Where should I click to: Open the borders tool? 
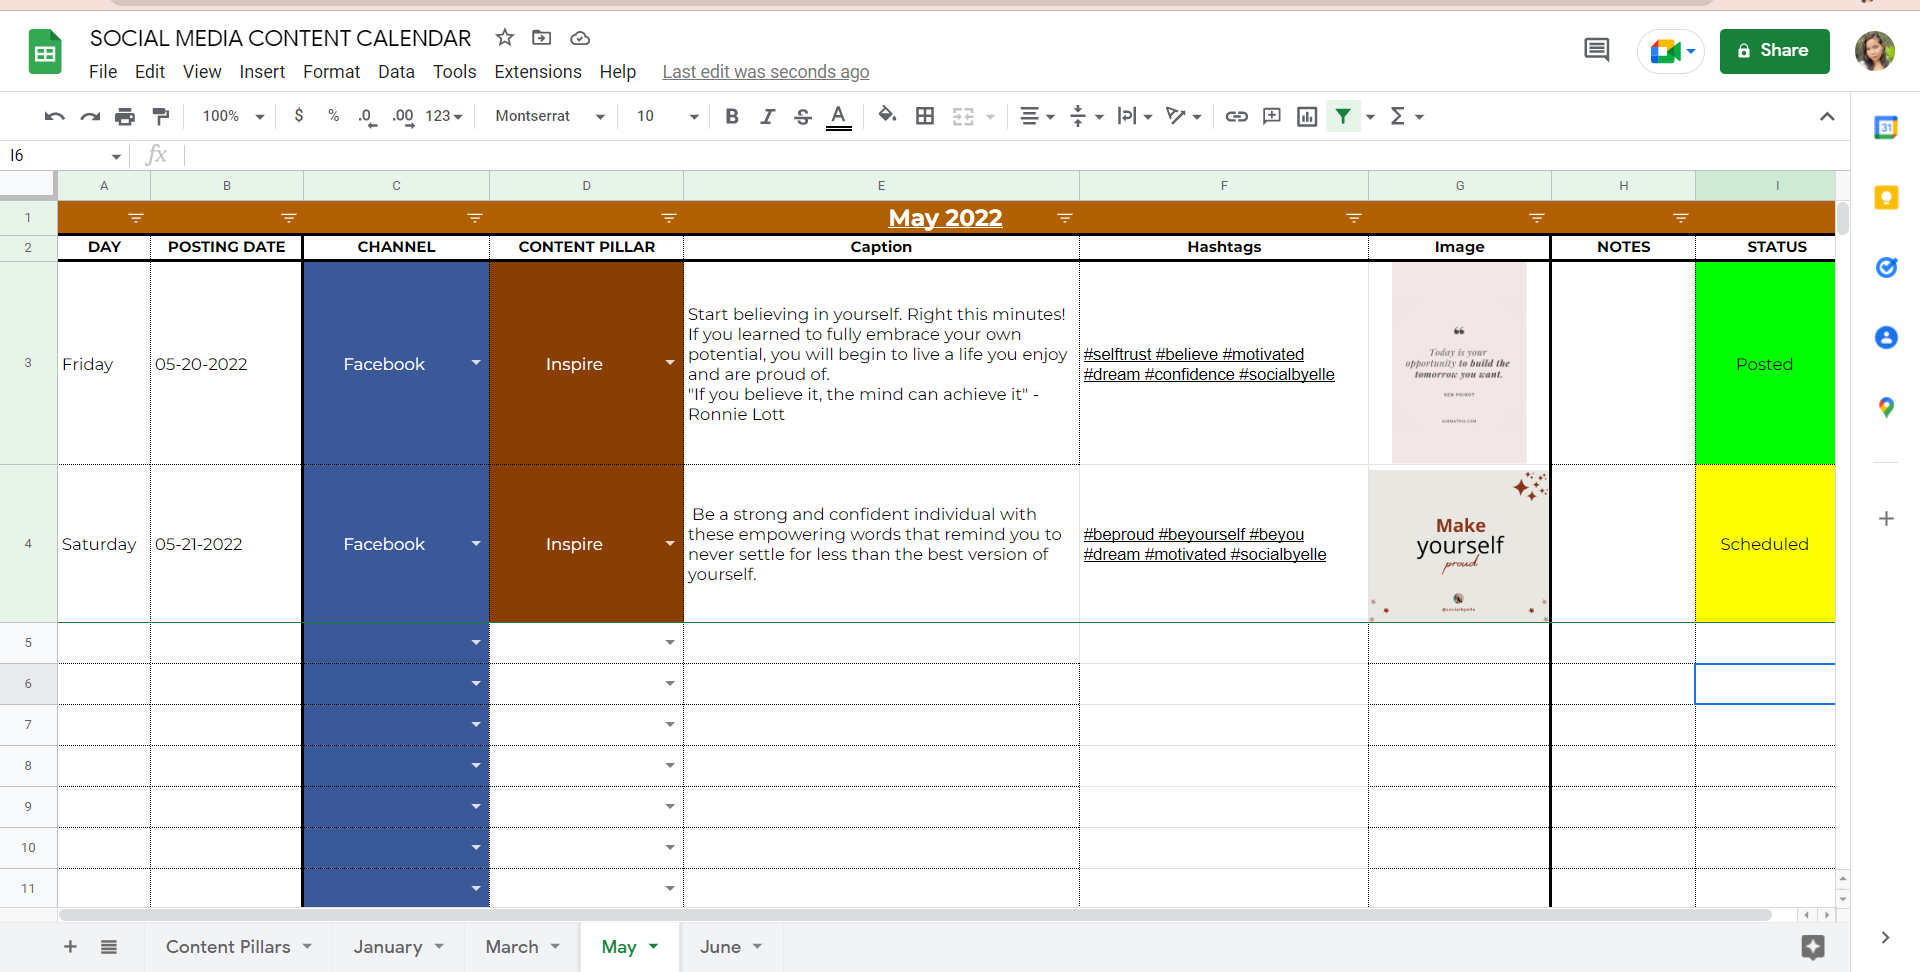point(925,117)
